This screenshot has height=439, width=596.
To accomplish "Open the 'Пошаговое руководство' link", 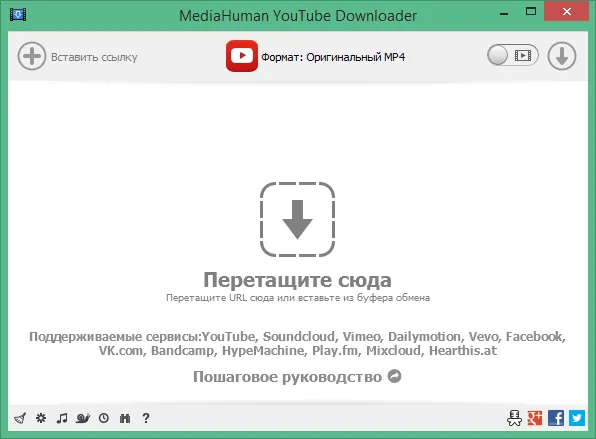I will (x=287, y=377).
